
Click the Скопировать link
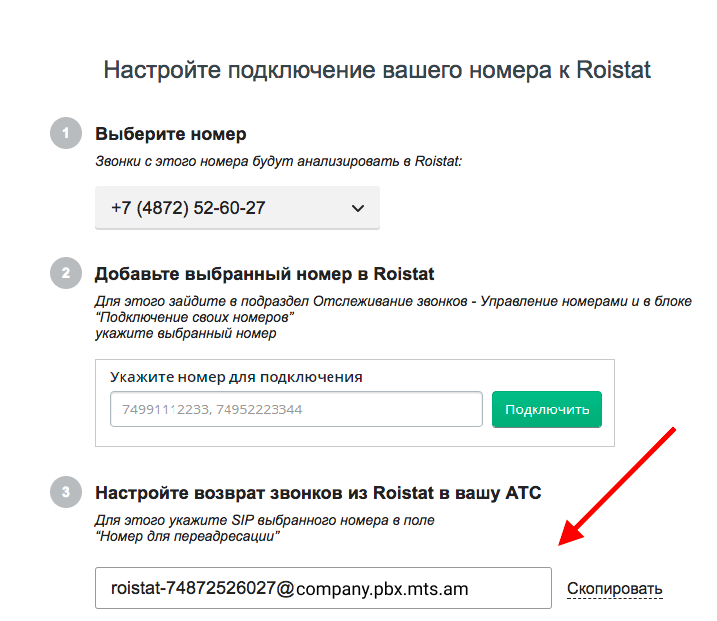coord(615,589)
